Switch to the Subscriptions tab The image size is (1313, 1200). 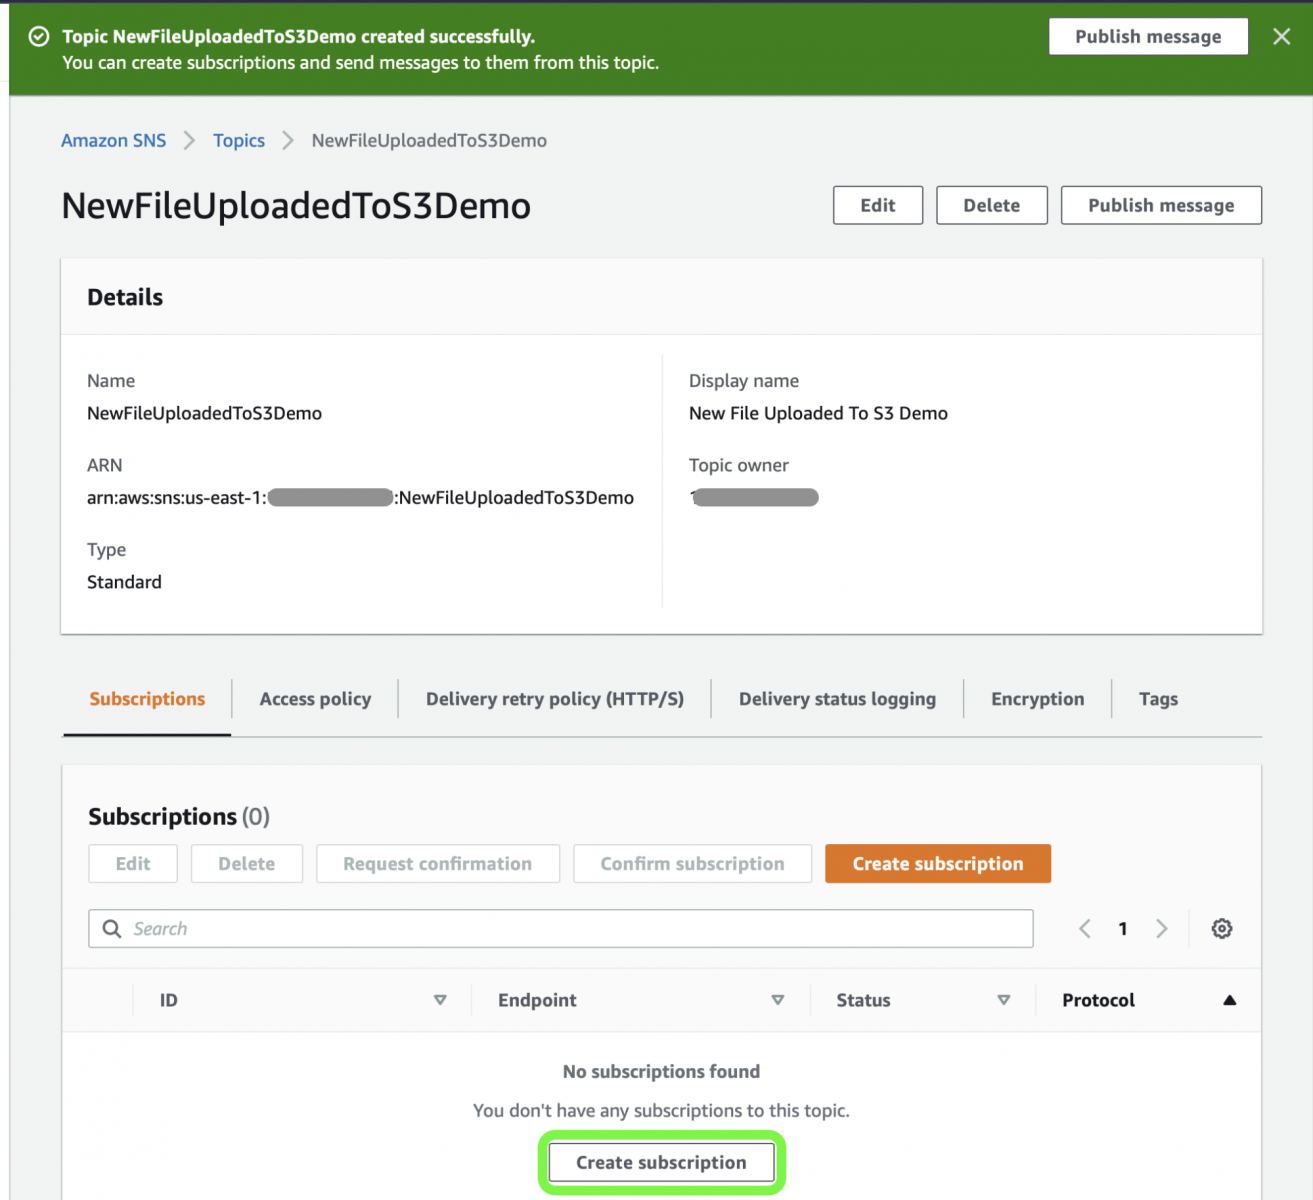147,699
